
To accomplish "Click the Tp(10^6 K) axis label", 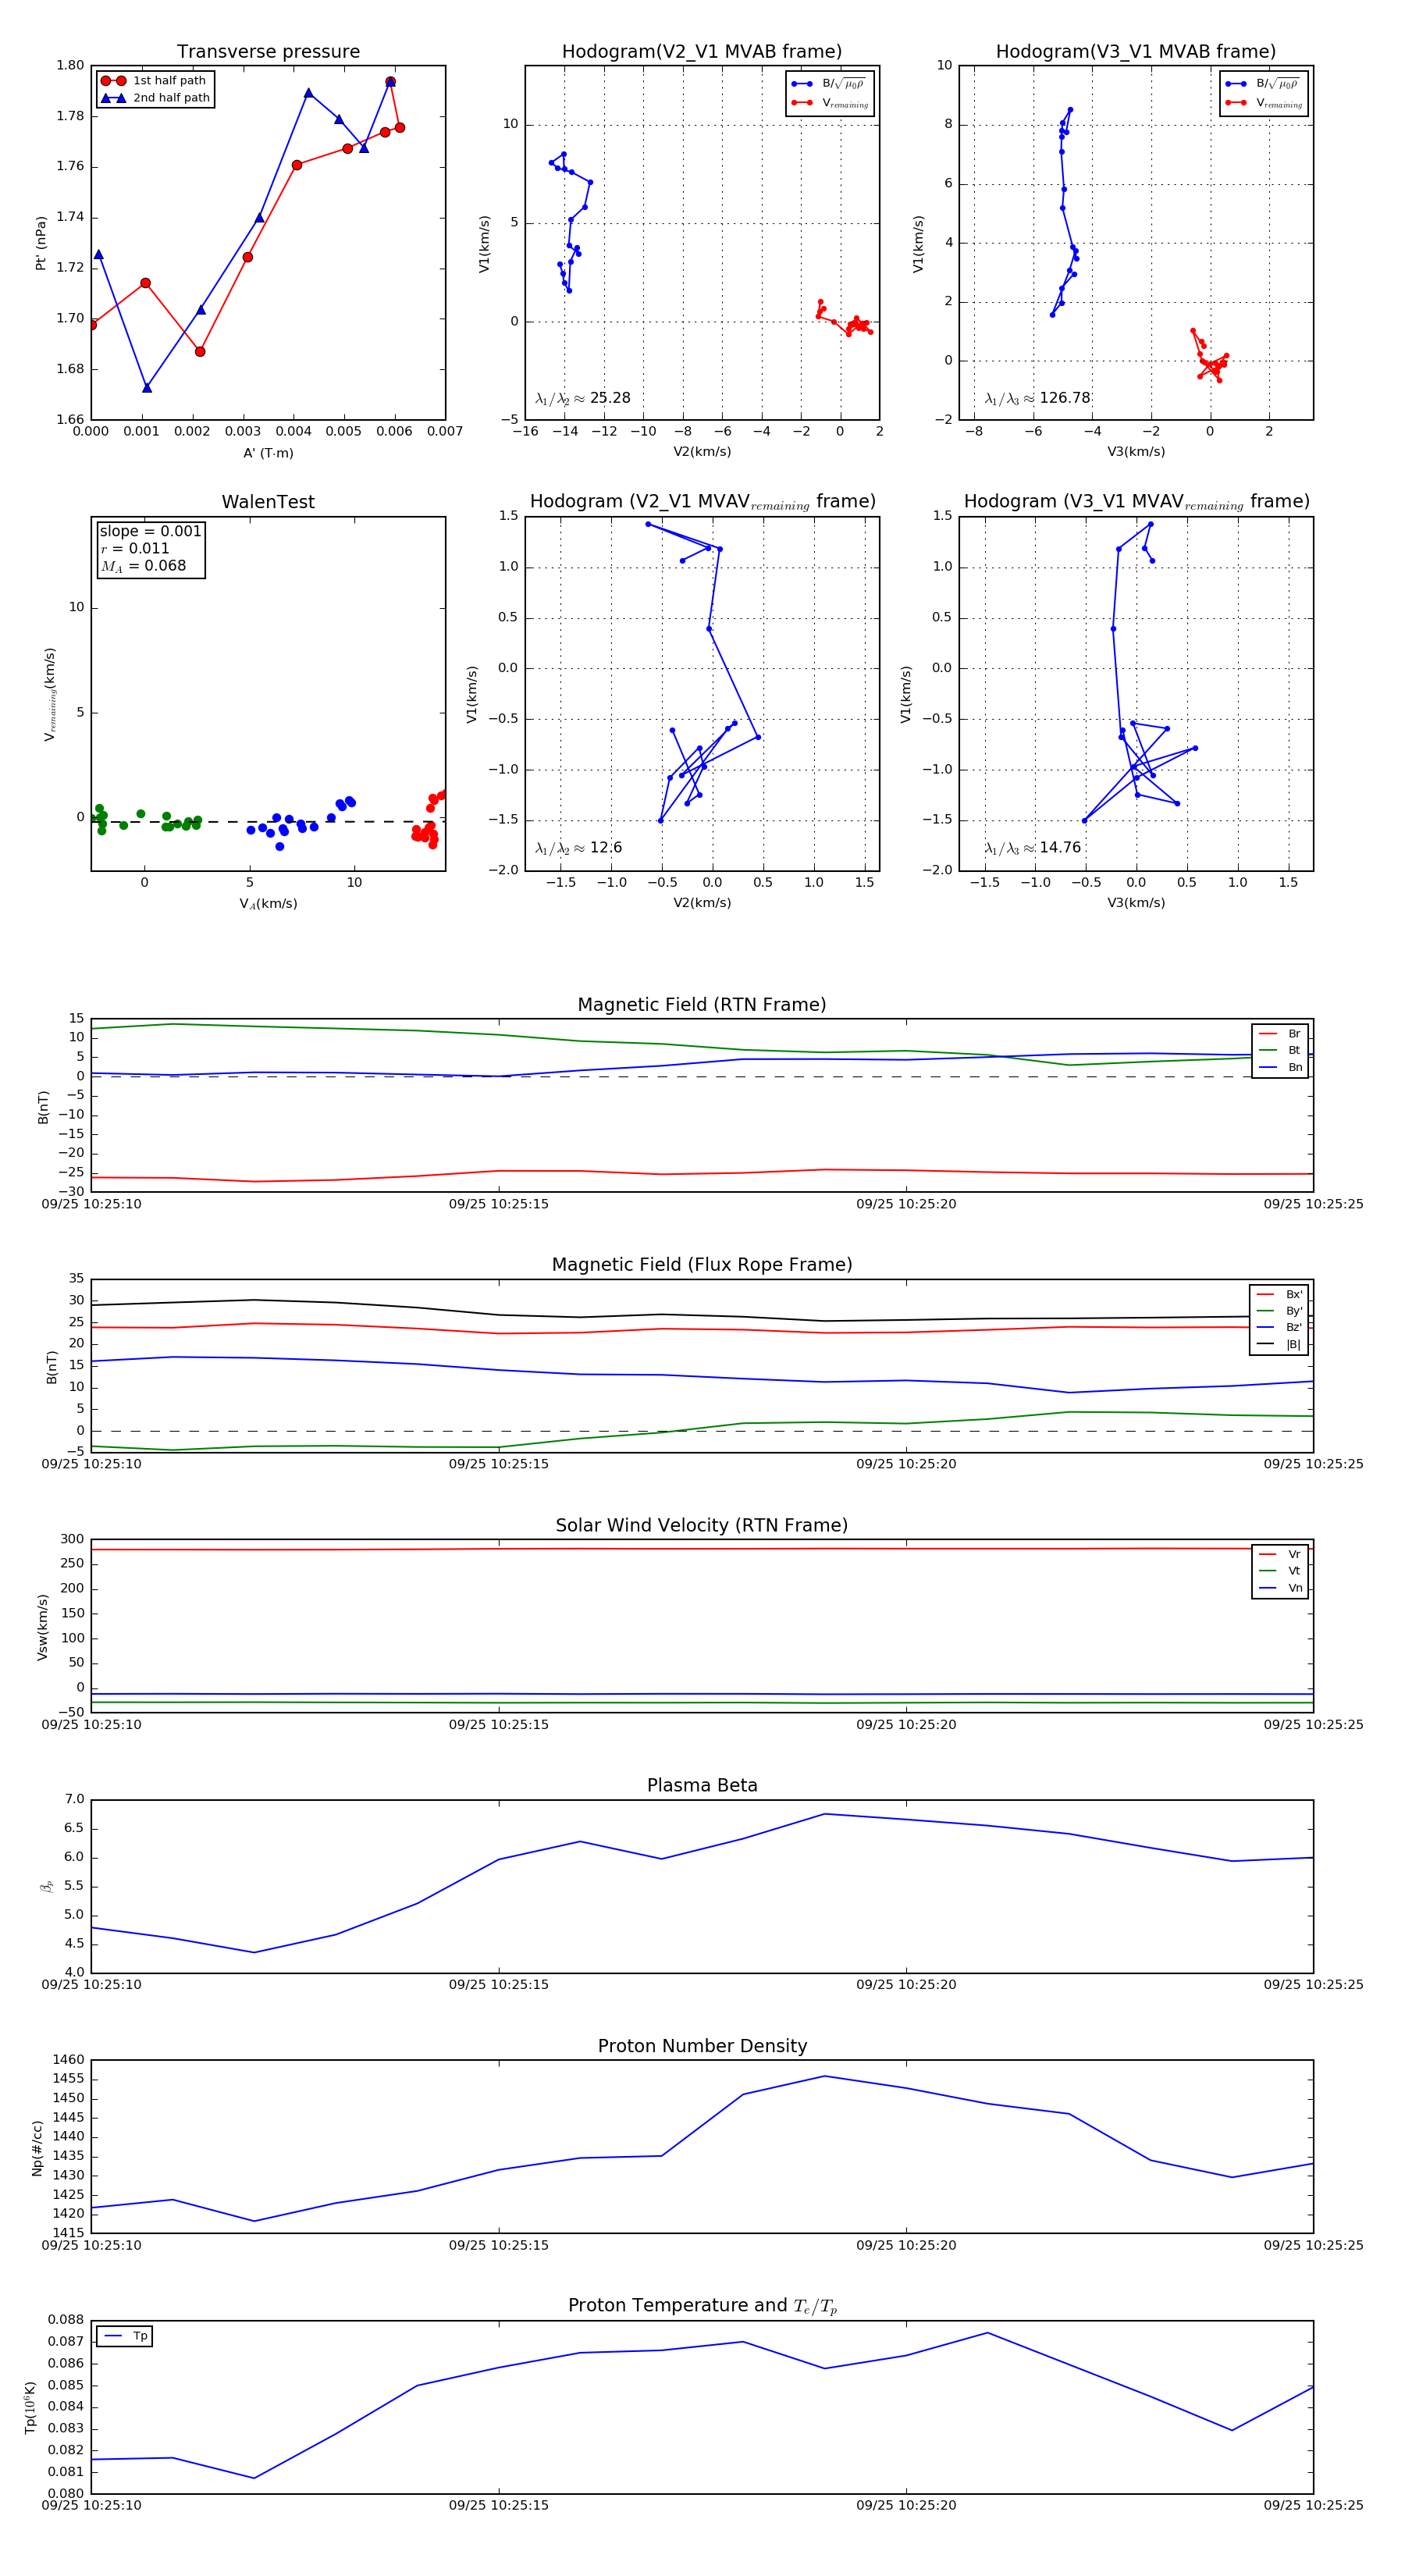I will pos(30,2408).
